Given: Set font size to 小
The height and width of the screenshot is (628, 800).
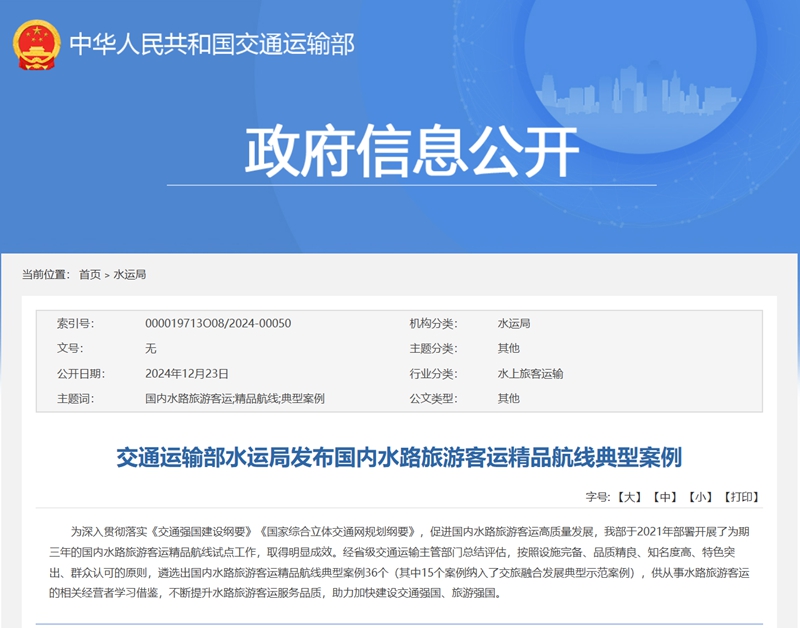Looking at the screenshot, I should (x=700, y=497).
